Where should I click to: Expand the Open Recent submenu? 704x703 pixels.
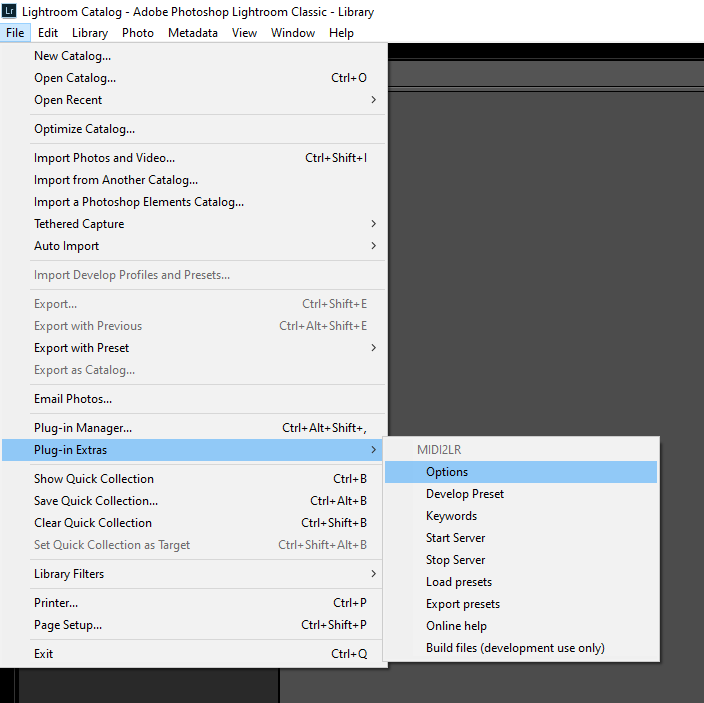tap(194, 100)
